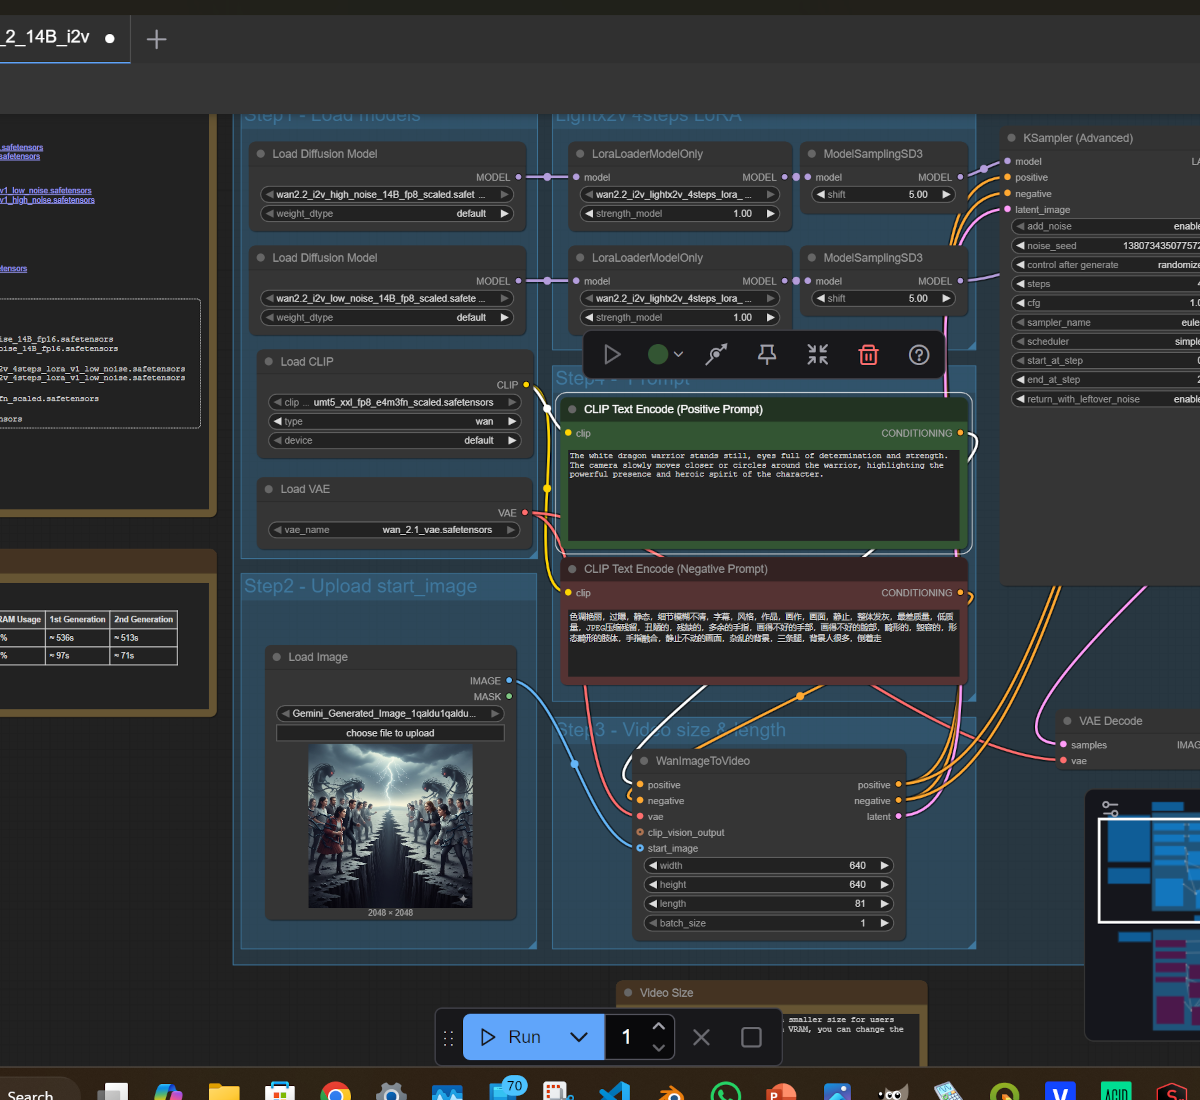This screenshot has height=1100, width=1200.
Task: Click the X cancel icon beside queue count
Action: (702, 1037)
